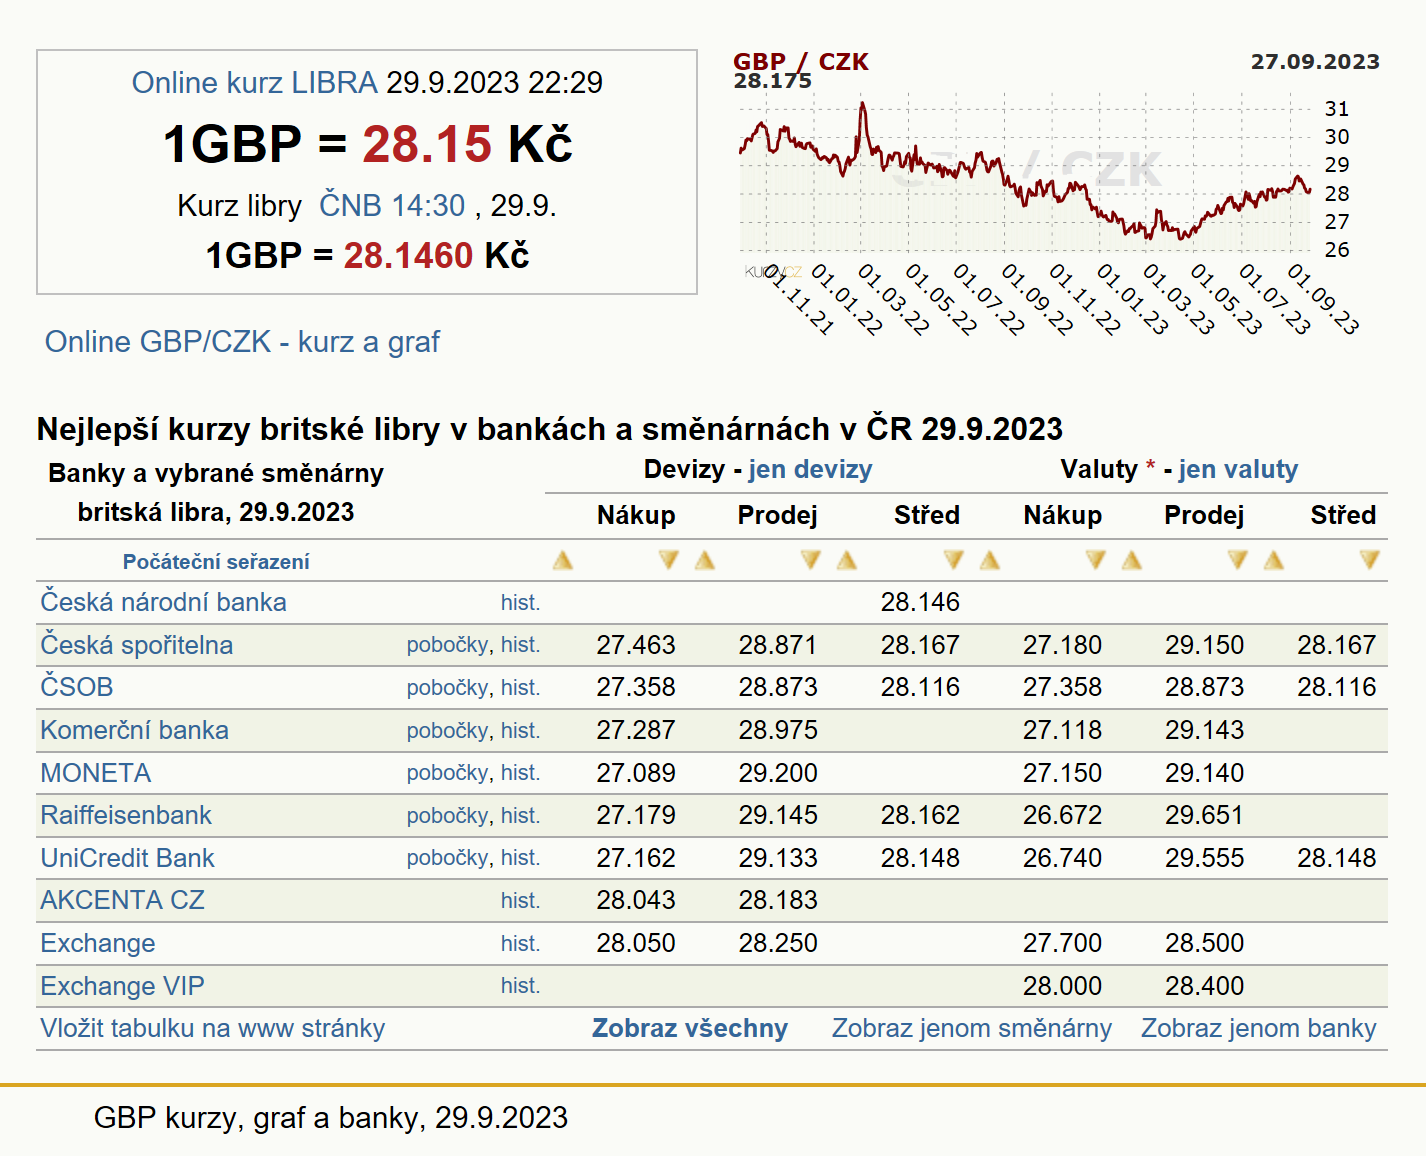
Task: Show pobočky of Komerční banka
Action: [x=447, y=731]
